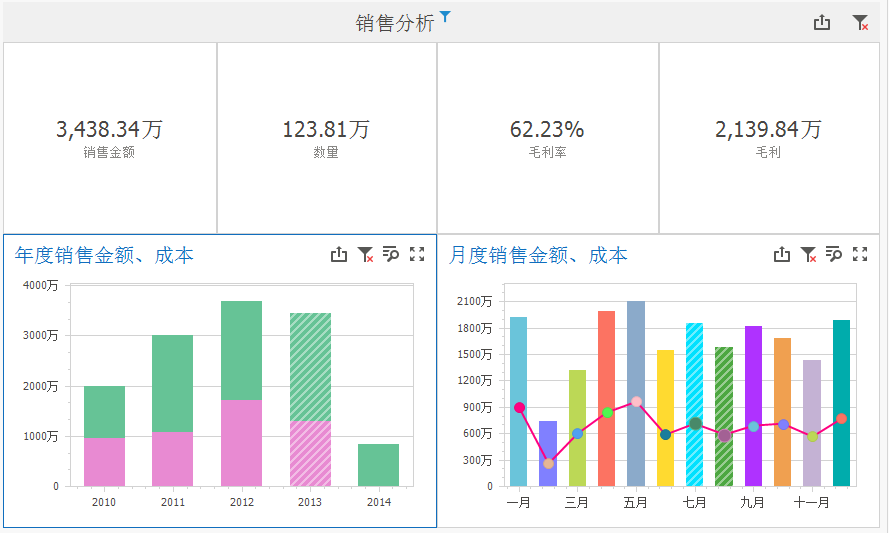The width and height of the screenshot is (889, 533).
Task: Clear filter on the 年度销售金额、成本 chart
Action: (x=365, y=255)
